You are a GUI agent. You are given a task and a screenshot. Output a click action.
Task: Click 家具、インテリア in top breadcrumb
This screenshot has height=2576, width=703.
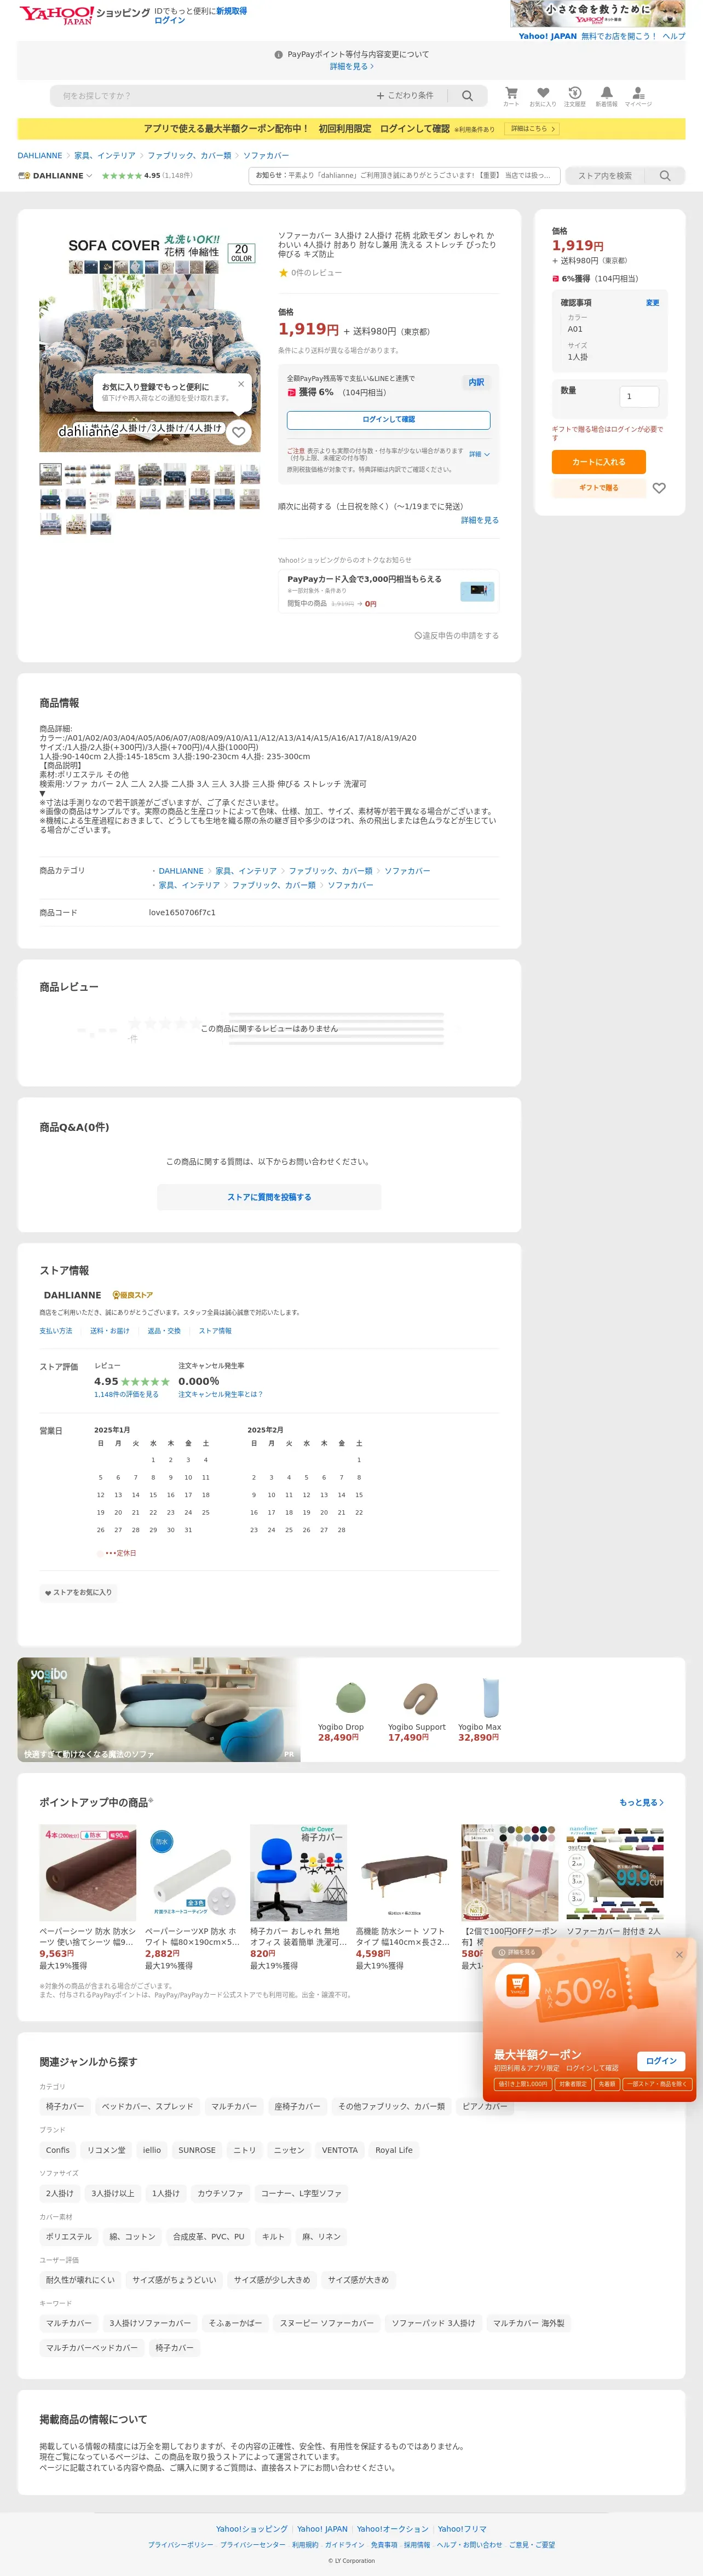[105, 156]
